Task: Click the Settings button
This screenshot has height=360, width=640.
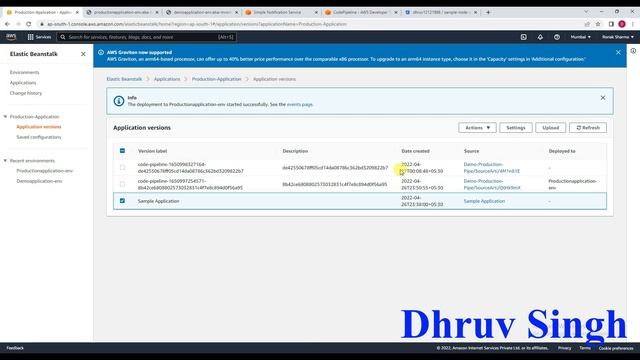Action: (516, 128)
